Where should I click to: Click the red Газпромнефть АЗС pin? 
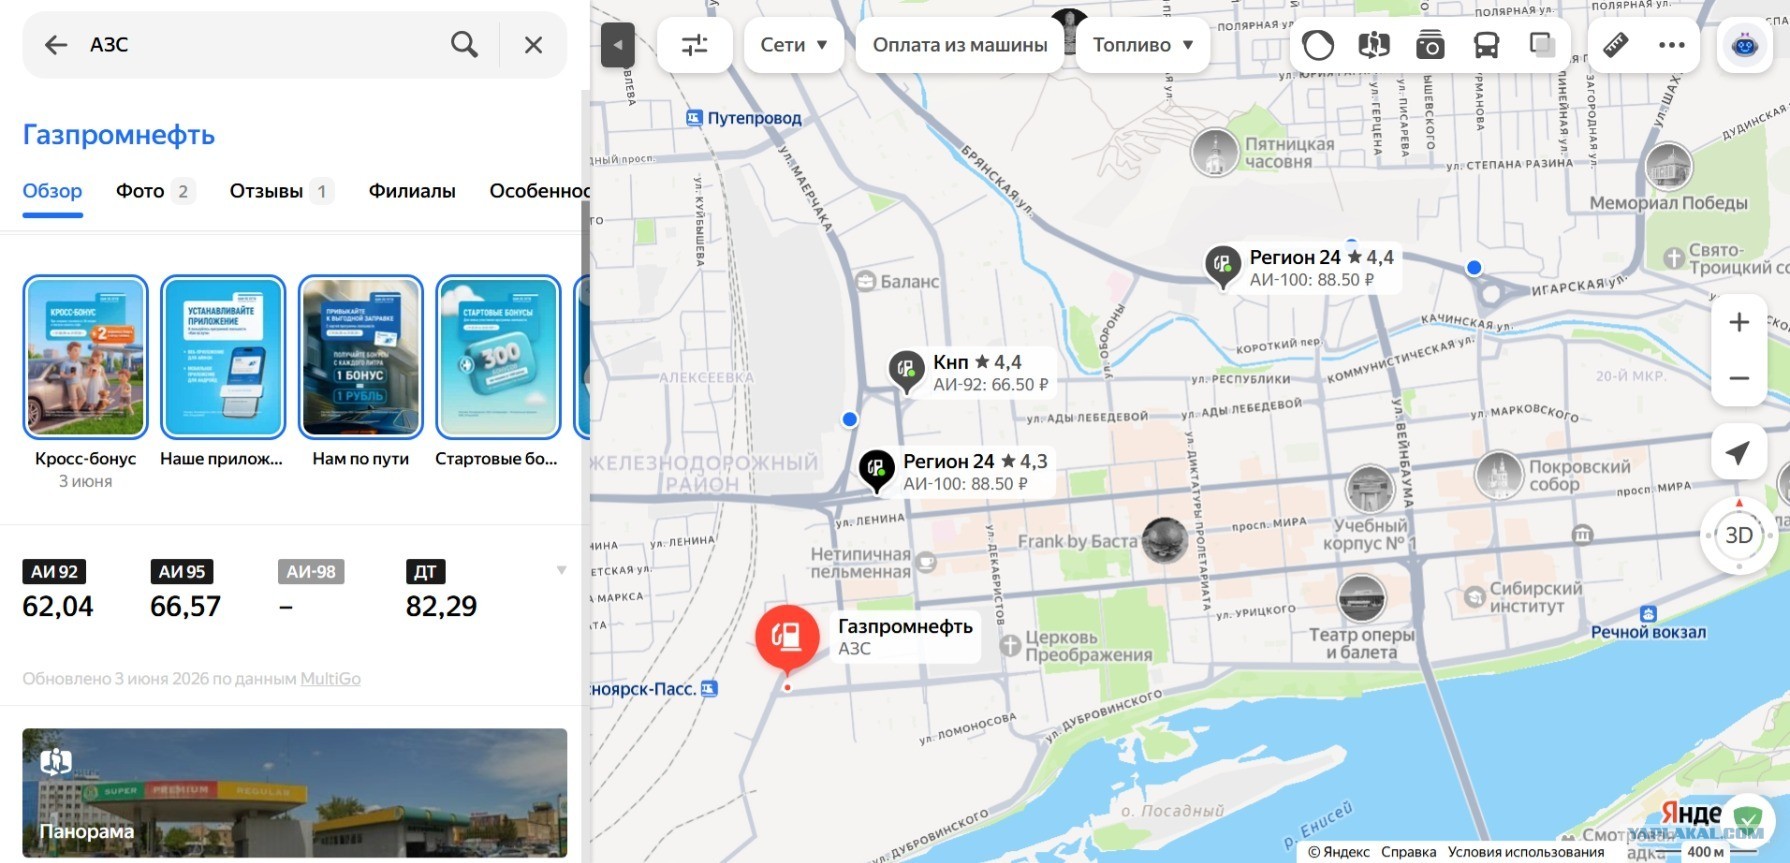pos(787,636)
